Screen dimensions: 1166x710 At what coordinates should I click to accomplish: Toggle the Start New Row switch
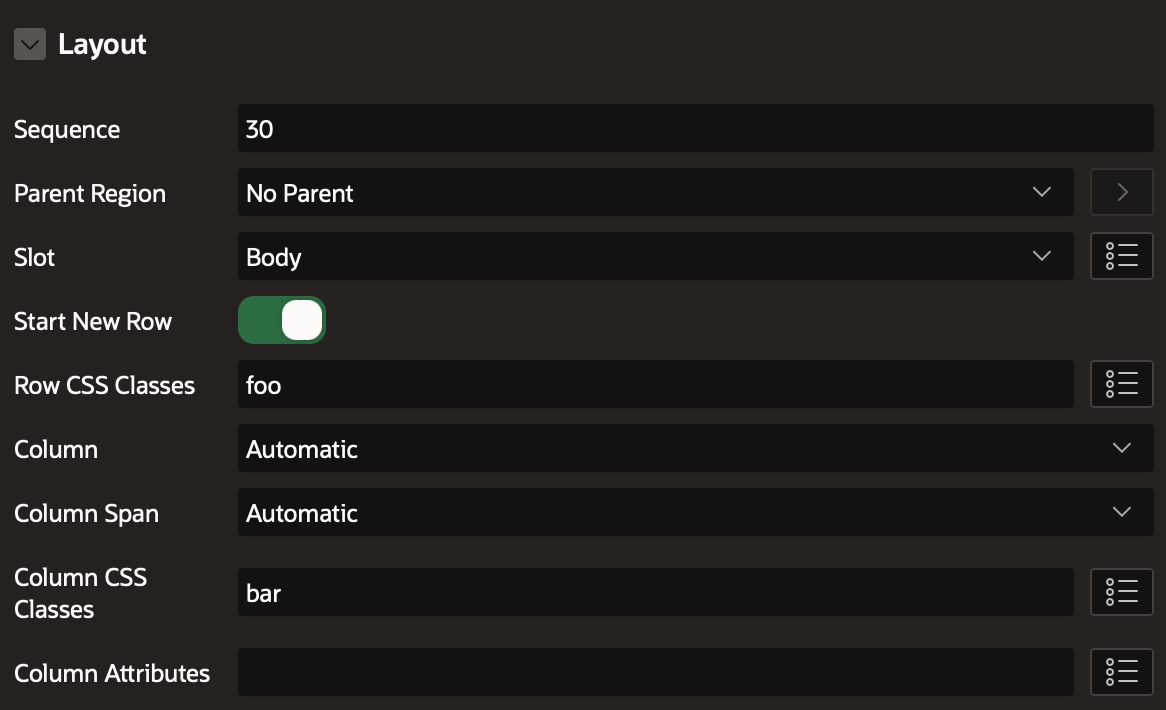[282, 321]
